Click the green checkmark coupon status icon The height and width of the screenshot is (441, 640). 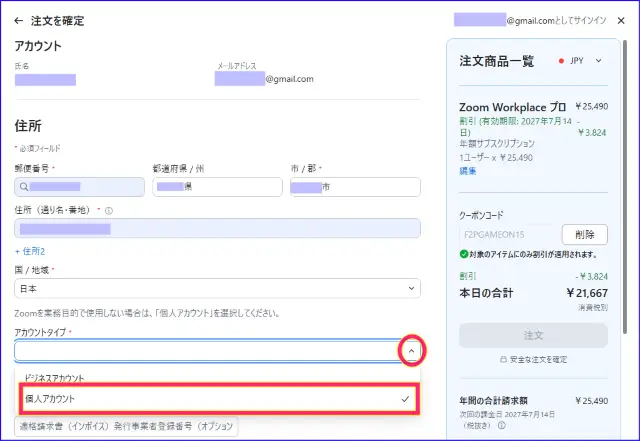pos(464,254)
